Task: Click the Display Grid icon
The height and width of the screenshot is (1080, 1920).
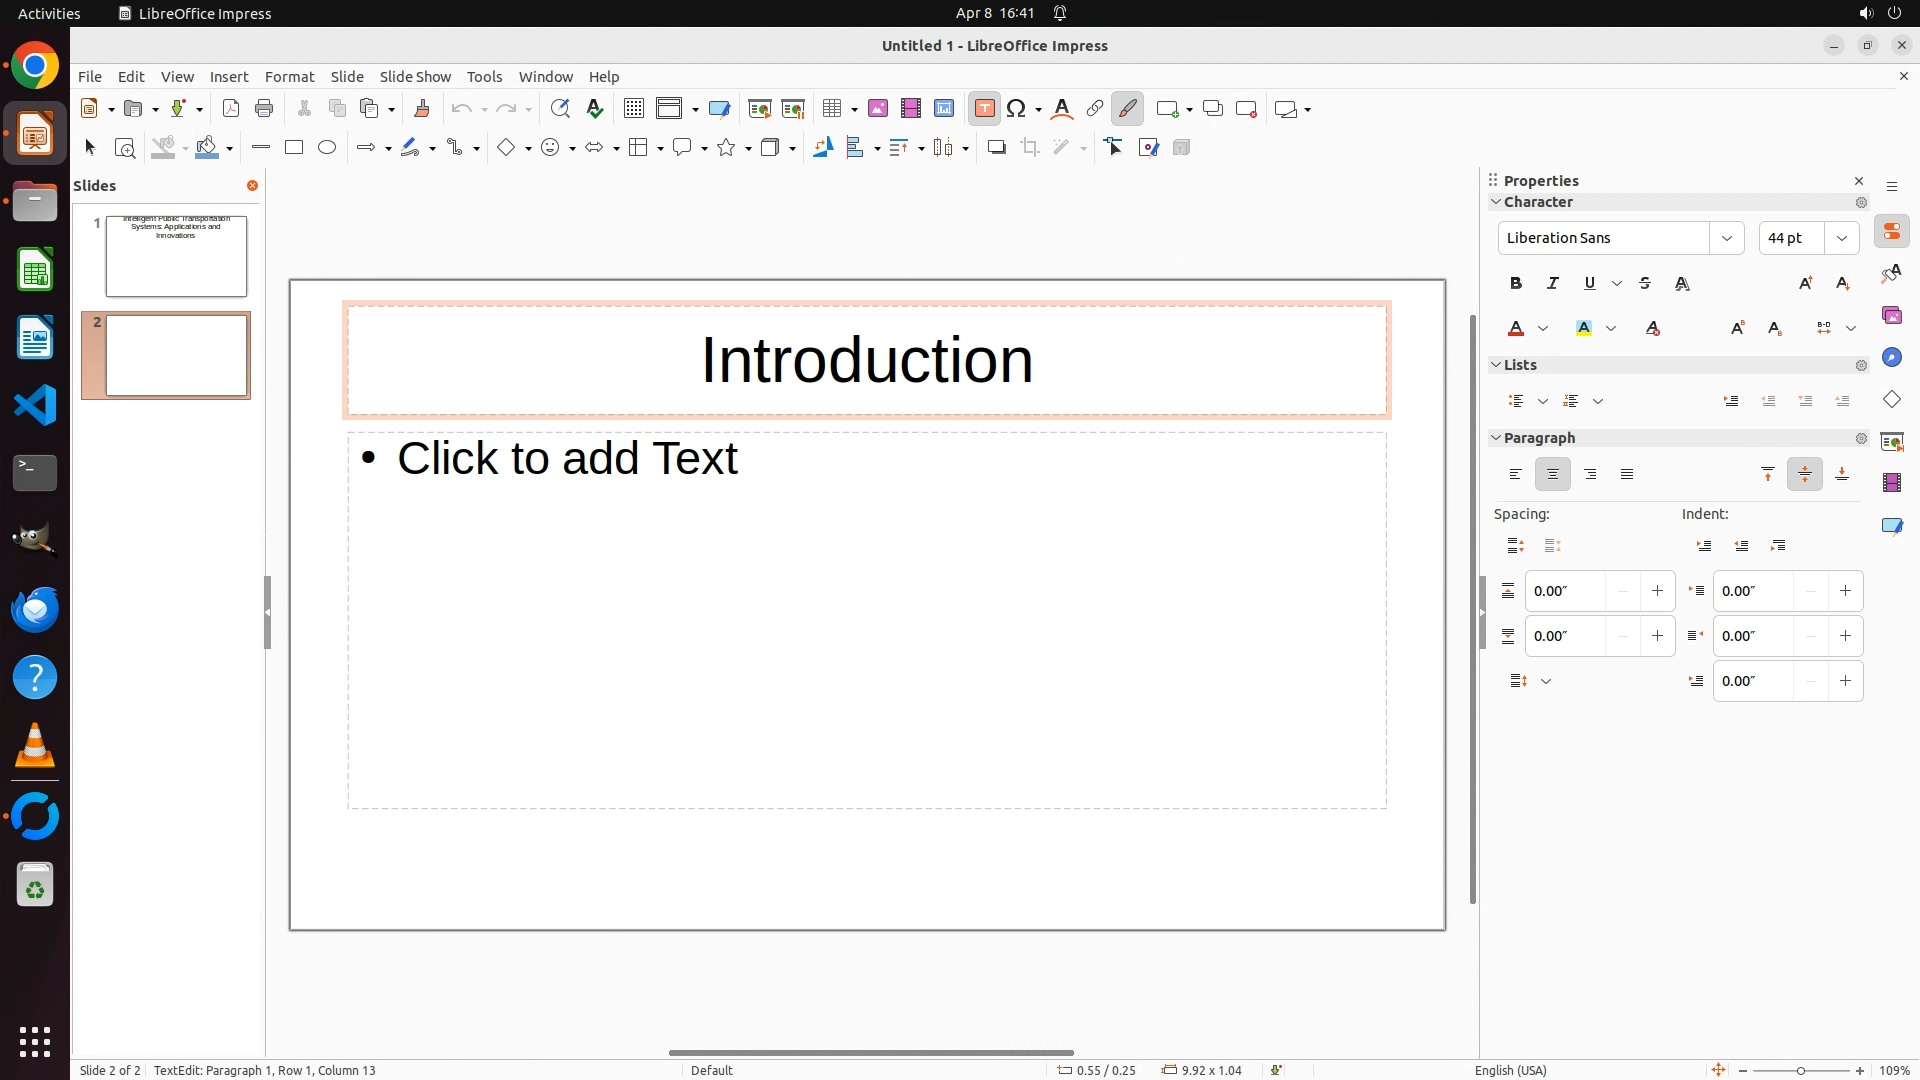Action: coord(633,109)
